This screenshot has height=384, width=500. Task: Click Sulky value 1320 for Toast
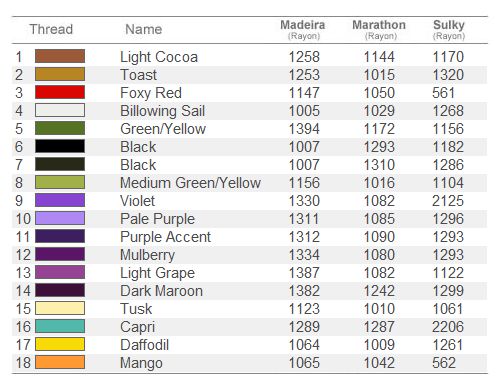click(x=448, y=75)
